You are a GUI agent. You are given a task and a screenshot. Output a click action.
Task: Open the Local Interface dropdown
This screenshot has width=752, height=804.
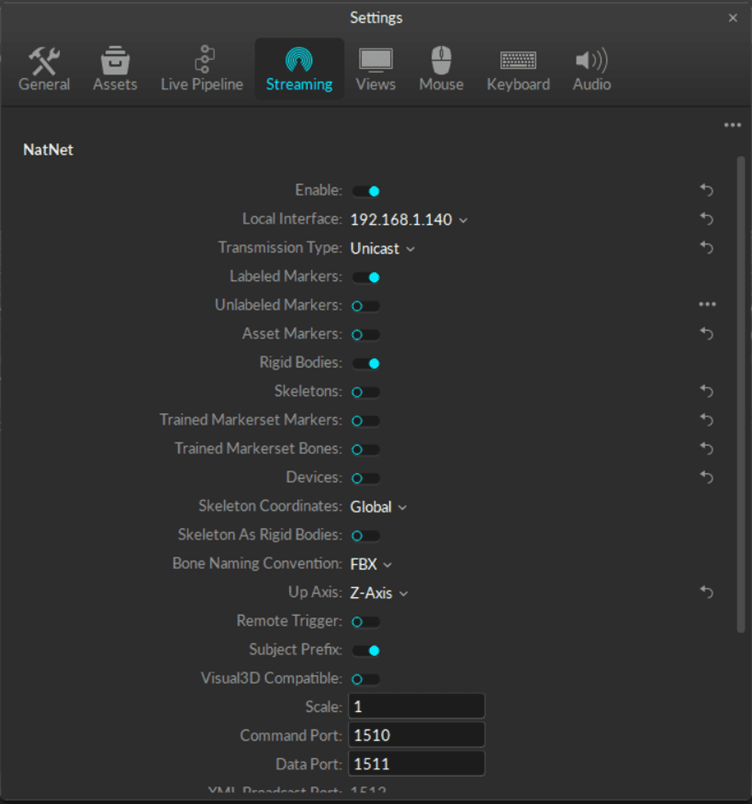point(408,219)
